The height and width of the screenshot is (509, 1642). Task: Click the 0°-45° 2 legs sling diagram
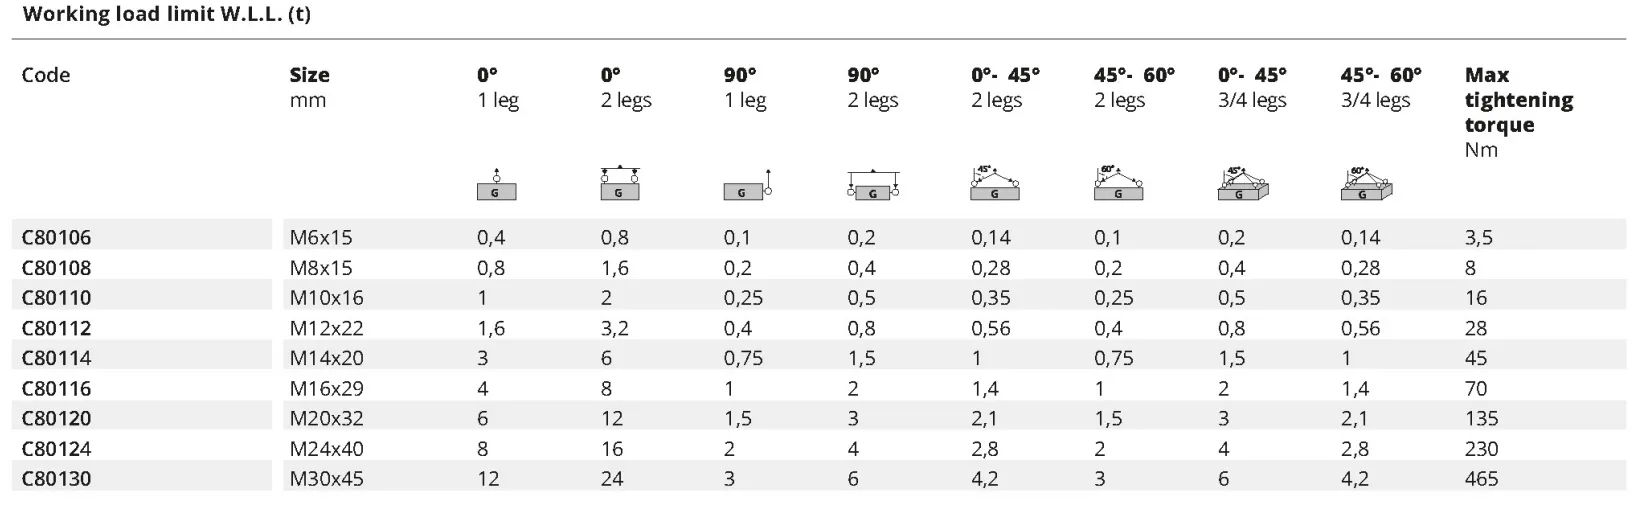[x=995, y=183]
